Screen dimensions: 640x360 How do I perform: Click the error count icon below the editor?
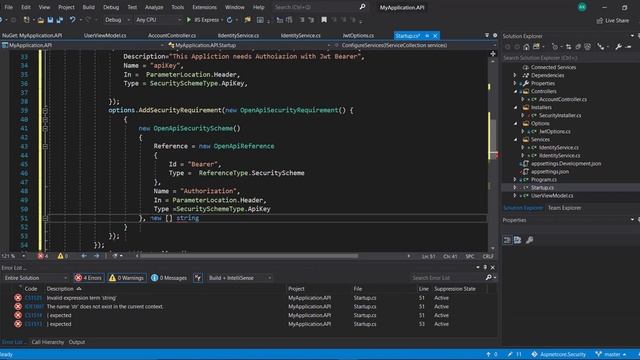coord(40,256)
